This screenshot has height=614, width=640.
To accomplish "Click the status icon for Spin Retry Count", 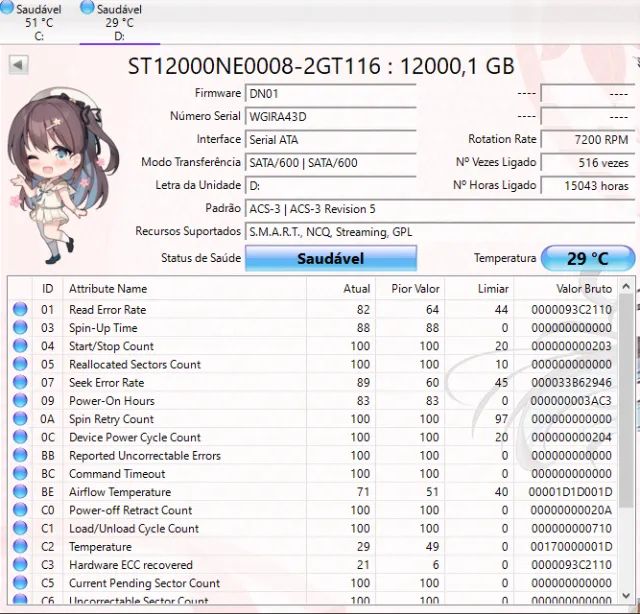I will (x=20, y=418).
